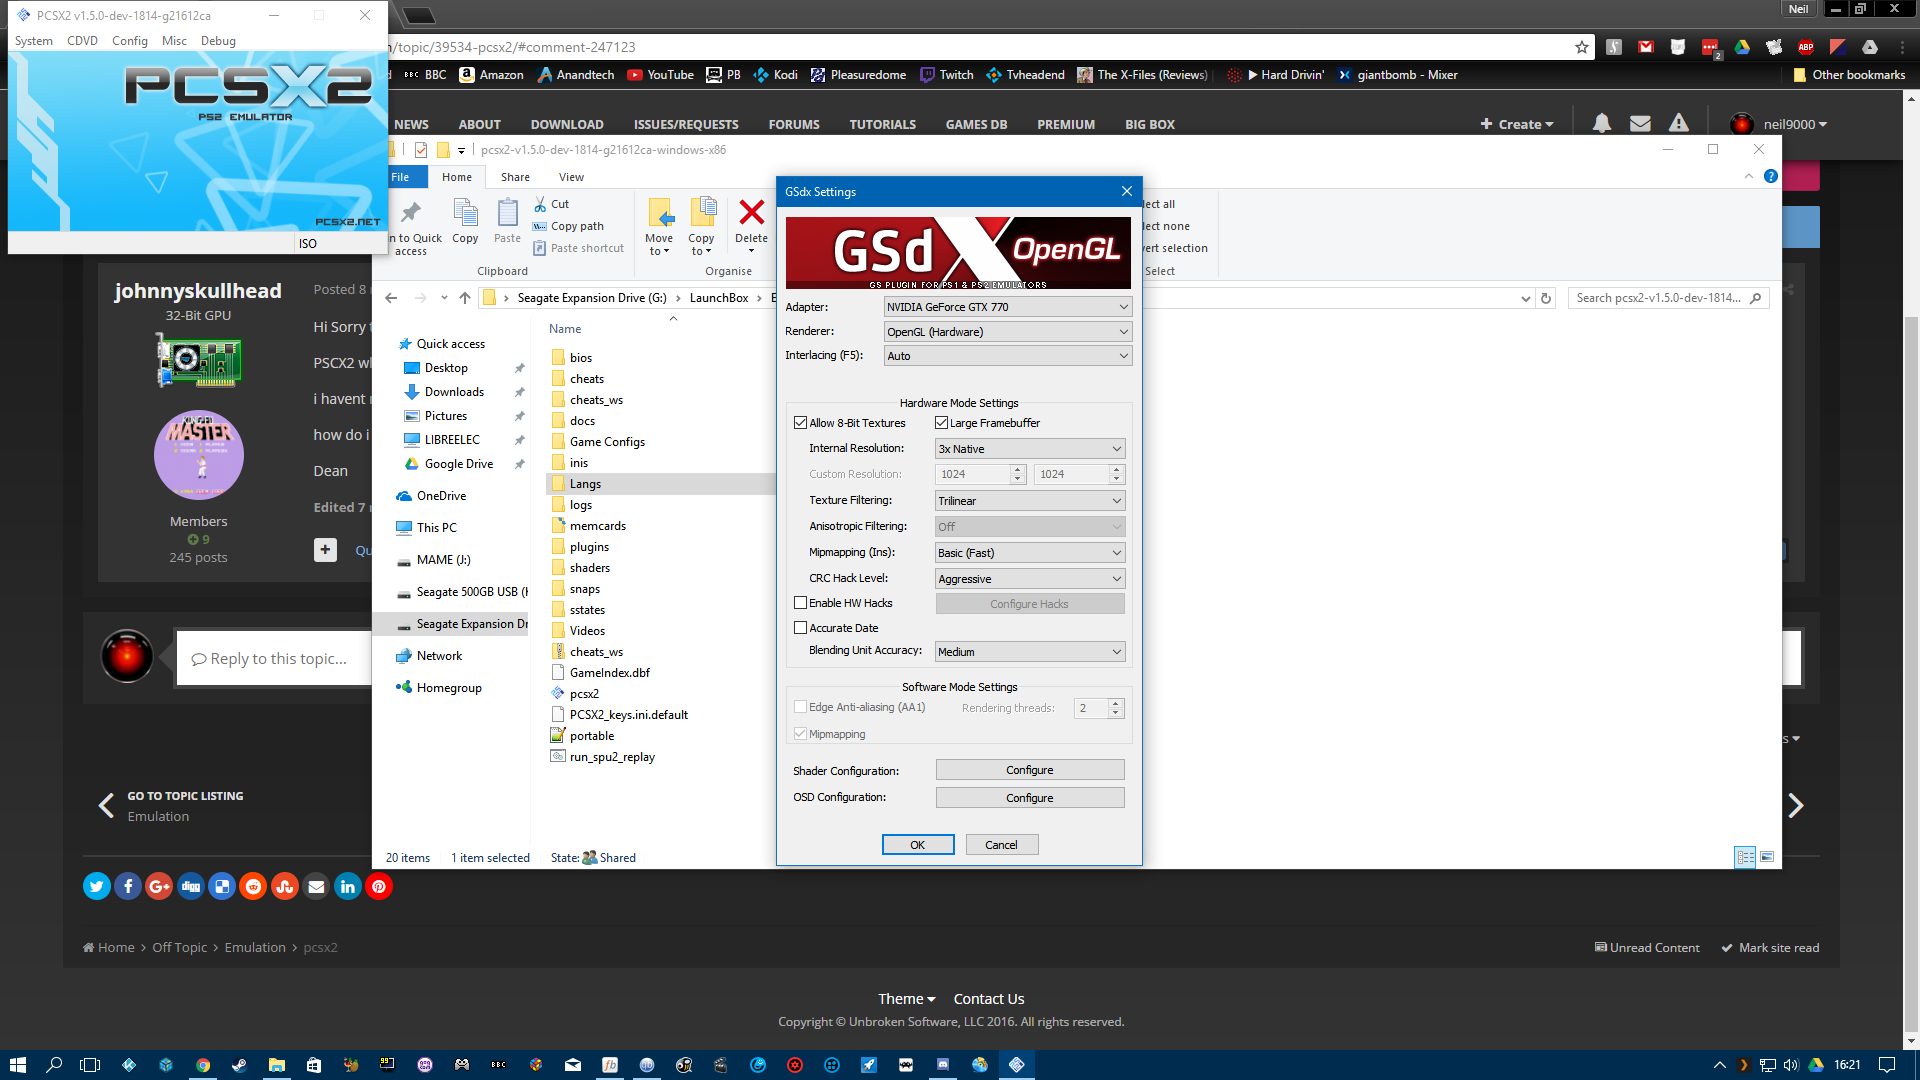
Task: Switch Explorer to large icons view
Action: click(x=1767, y=857)
